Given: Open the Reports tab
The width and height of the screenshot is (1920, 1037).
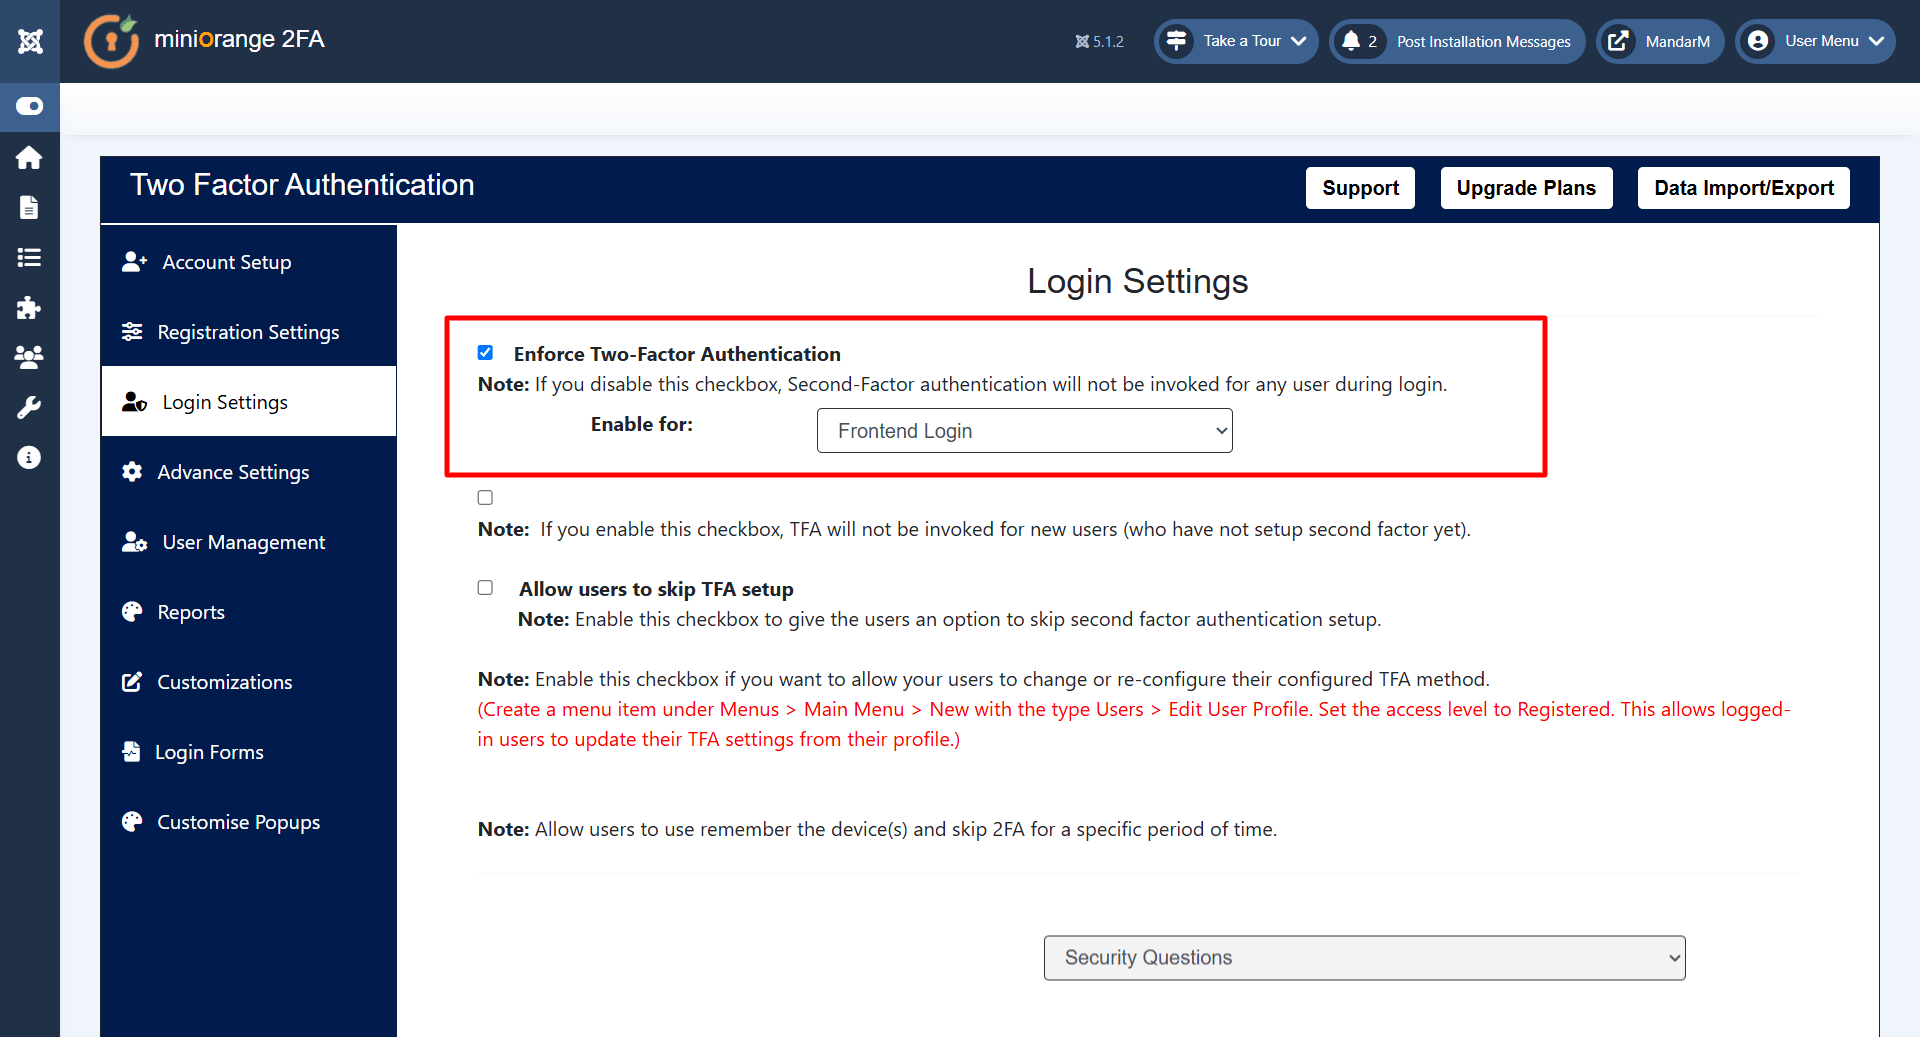Looking at the screenshot, I should 249,612.
